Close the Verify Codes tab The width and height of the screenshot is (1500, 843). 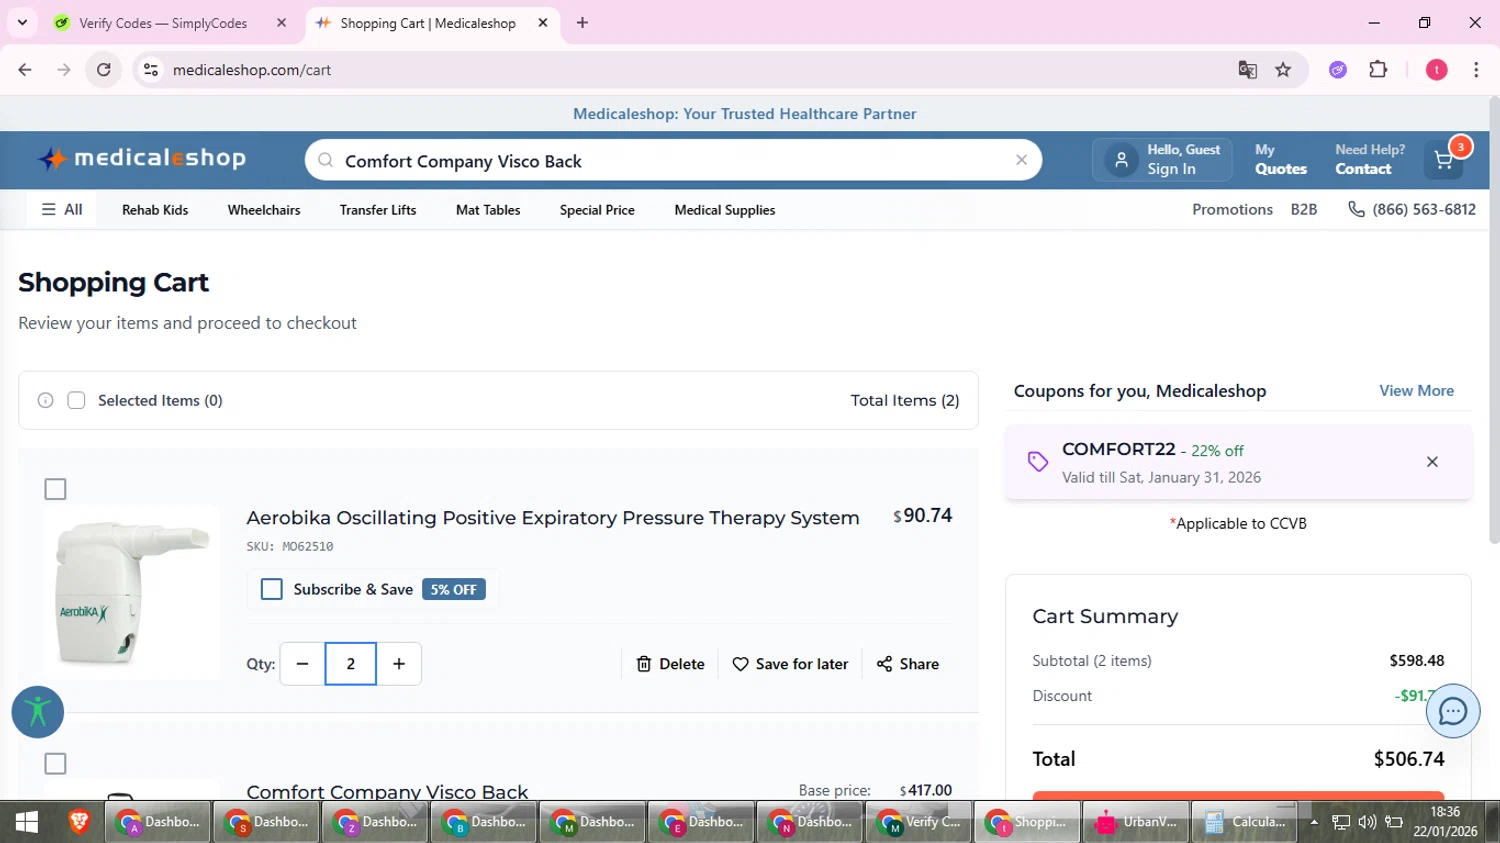point(282,23)
